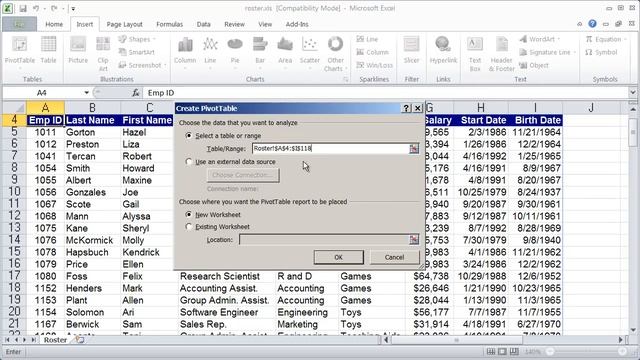640x360 pixels.
Task: Open the Add-Ins tab
Action: coord(297,24)
